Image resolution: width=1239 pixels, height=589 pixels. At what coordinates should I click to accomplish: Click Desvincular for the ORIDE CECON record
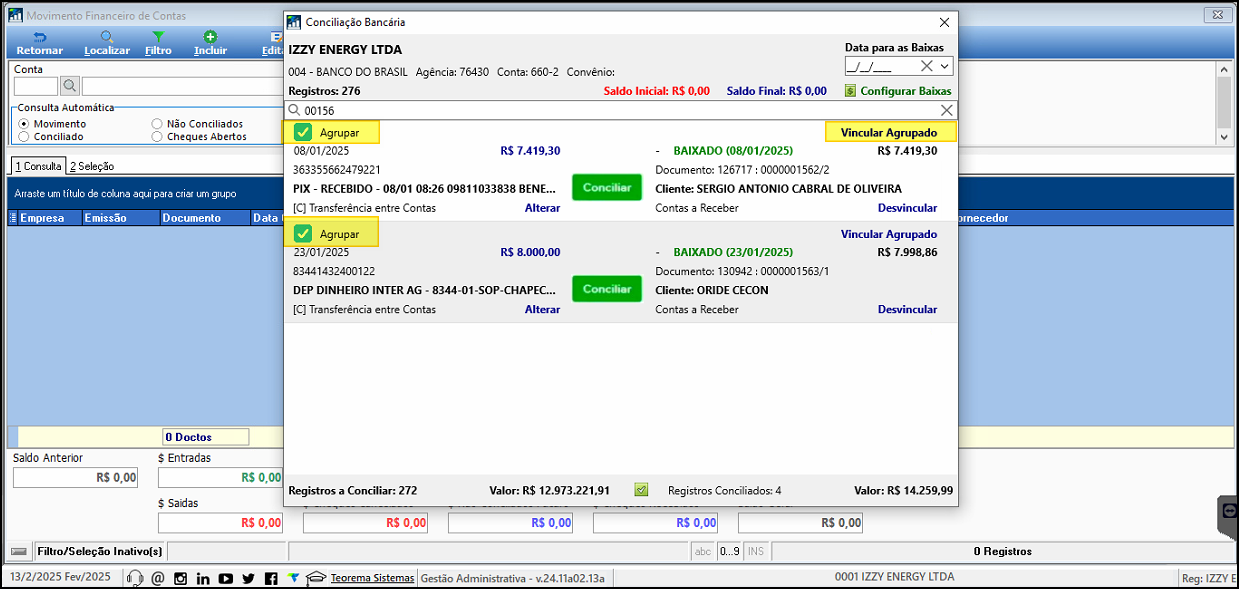(x=907, y=310)
